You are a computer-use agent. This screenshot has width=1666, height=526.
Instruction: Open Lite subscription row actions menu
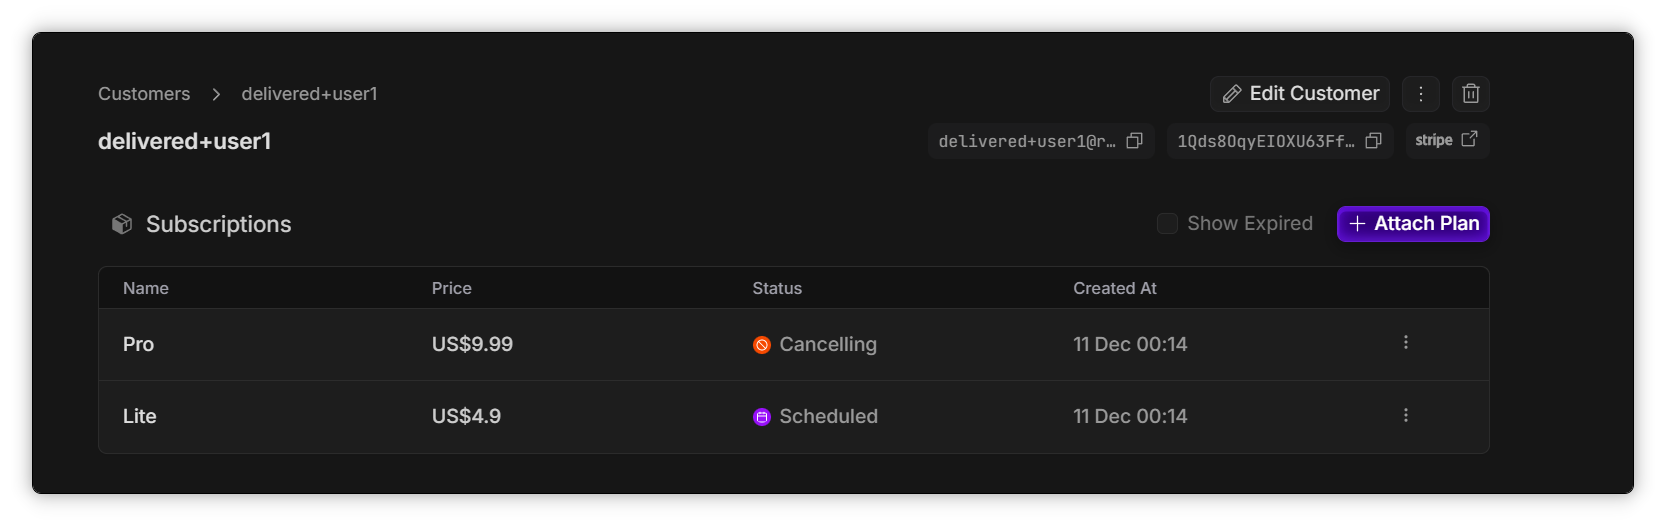(x=1405, y=415)
